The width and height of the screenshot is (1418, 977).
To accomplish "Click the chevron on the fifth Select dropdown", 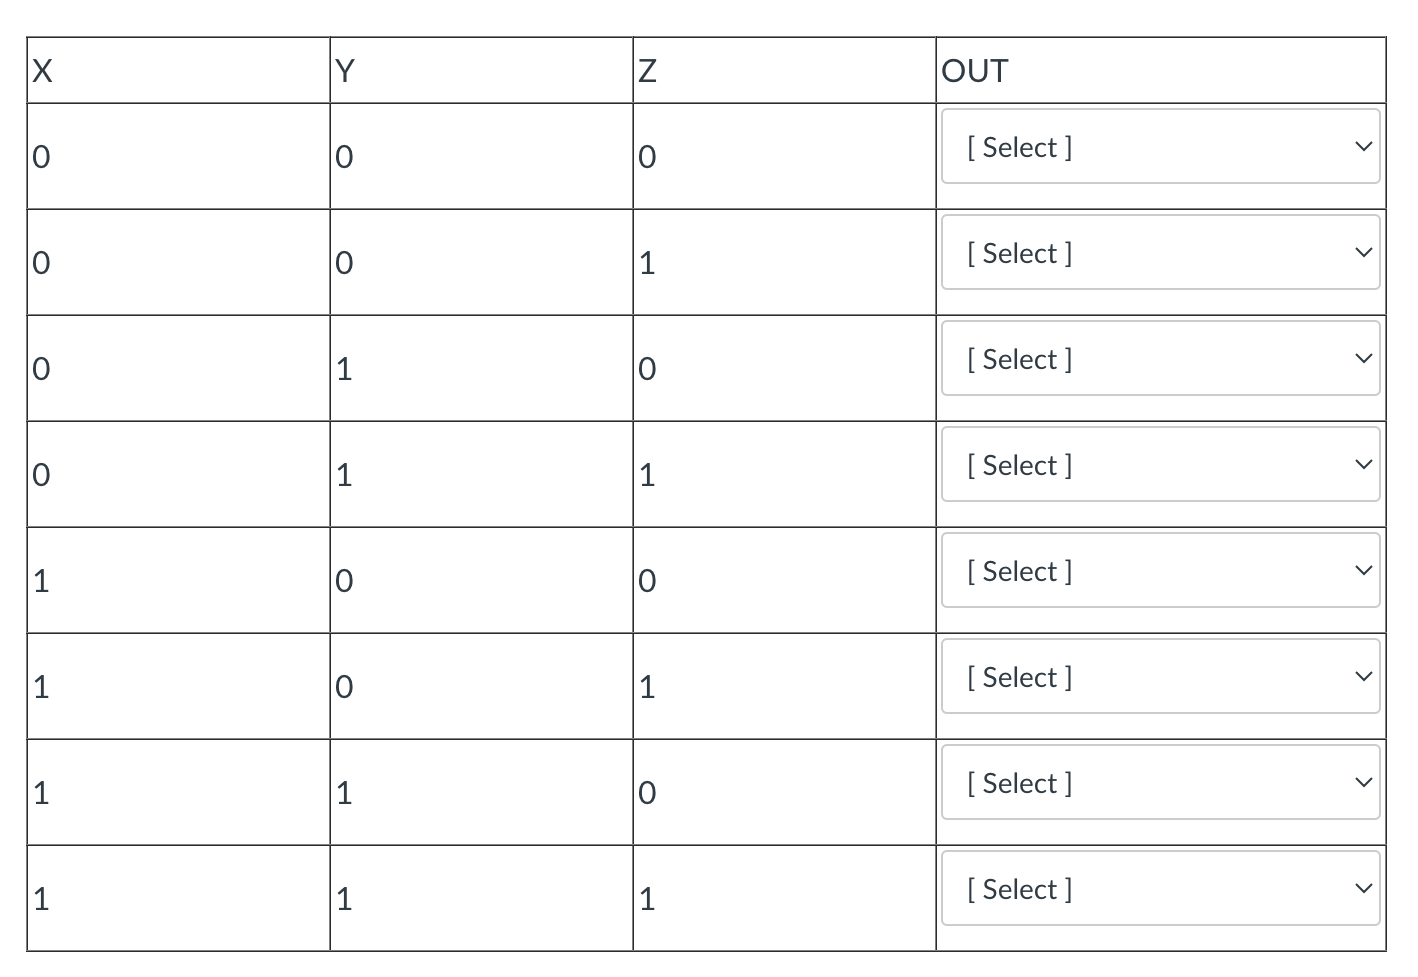I will pyautogui.click(x=1364, y=570).
